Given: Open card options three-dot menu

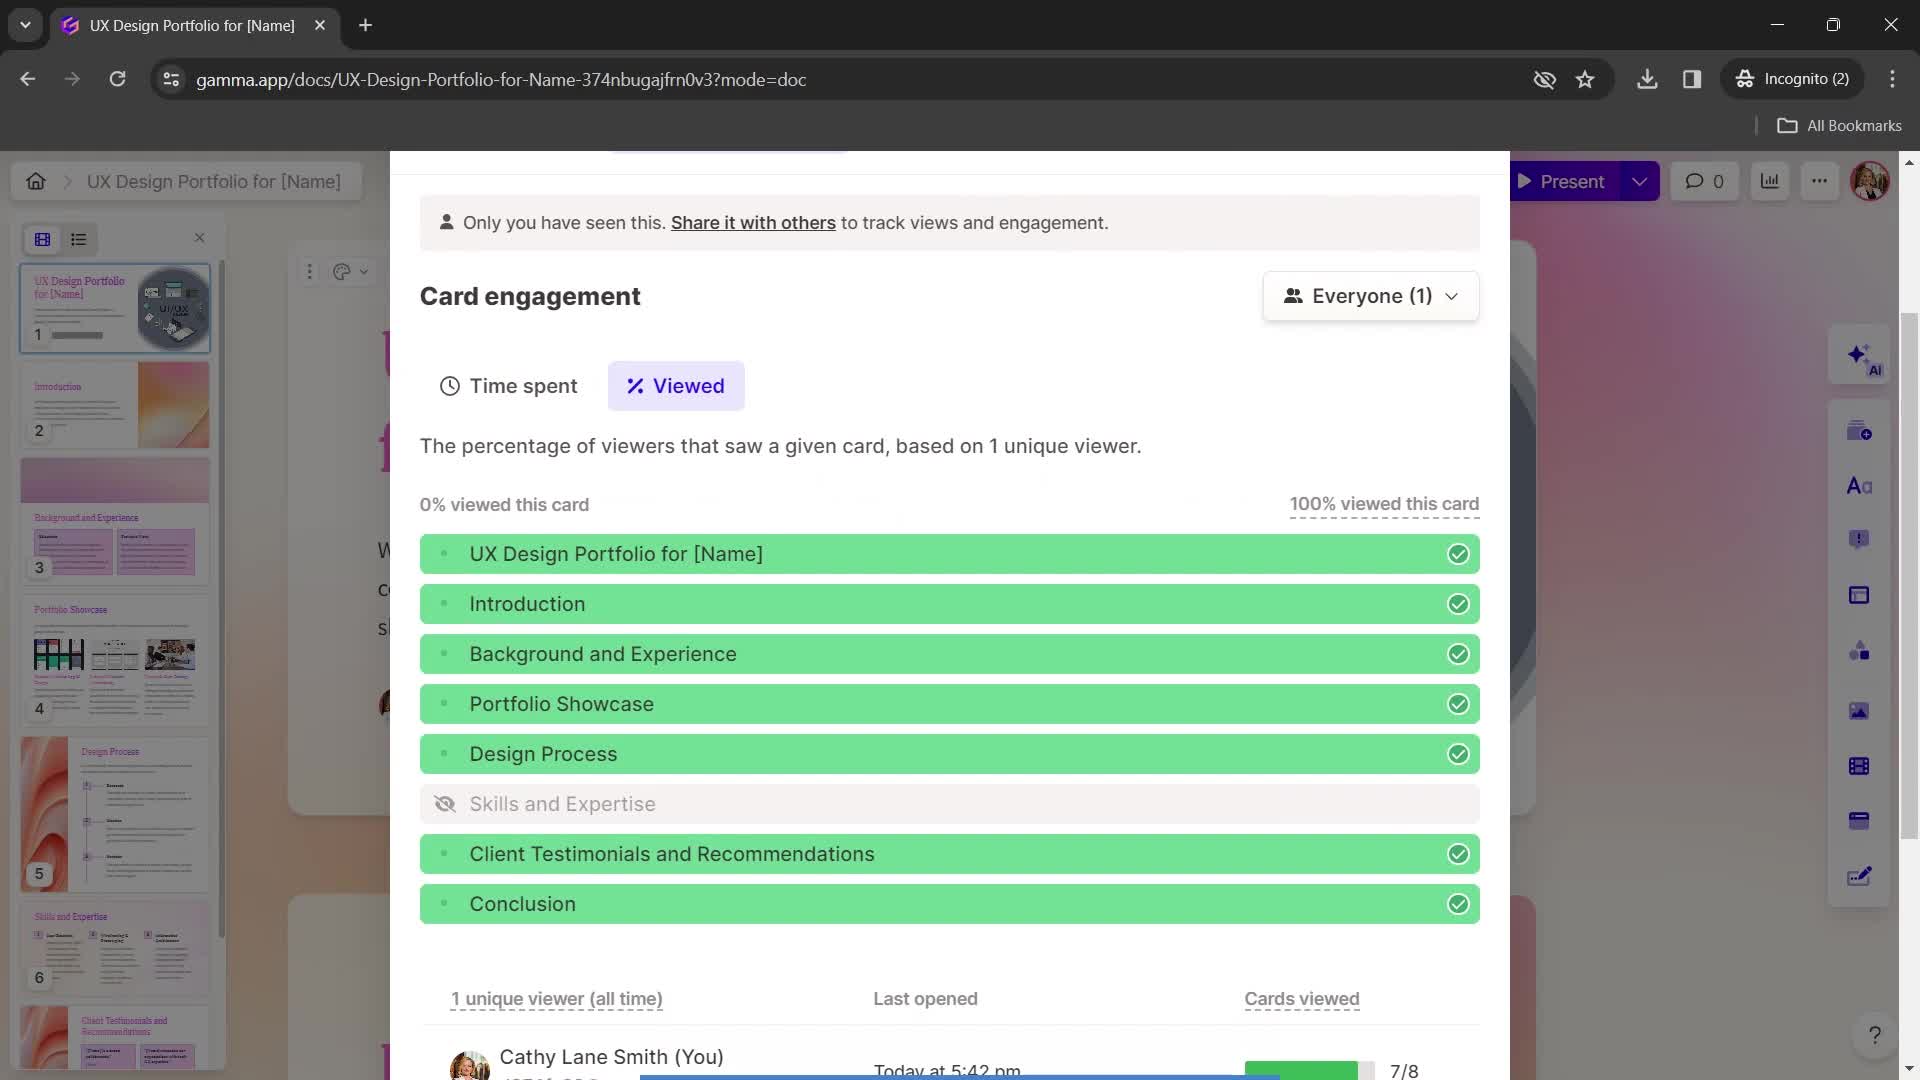Looking at the screenshot, I should coord(309,271).
